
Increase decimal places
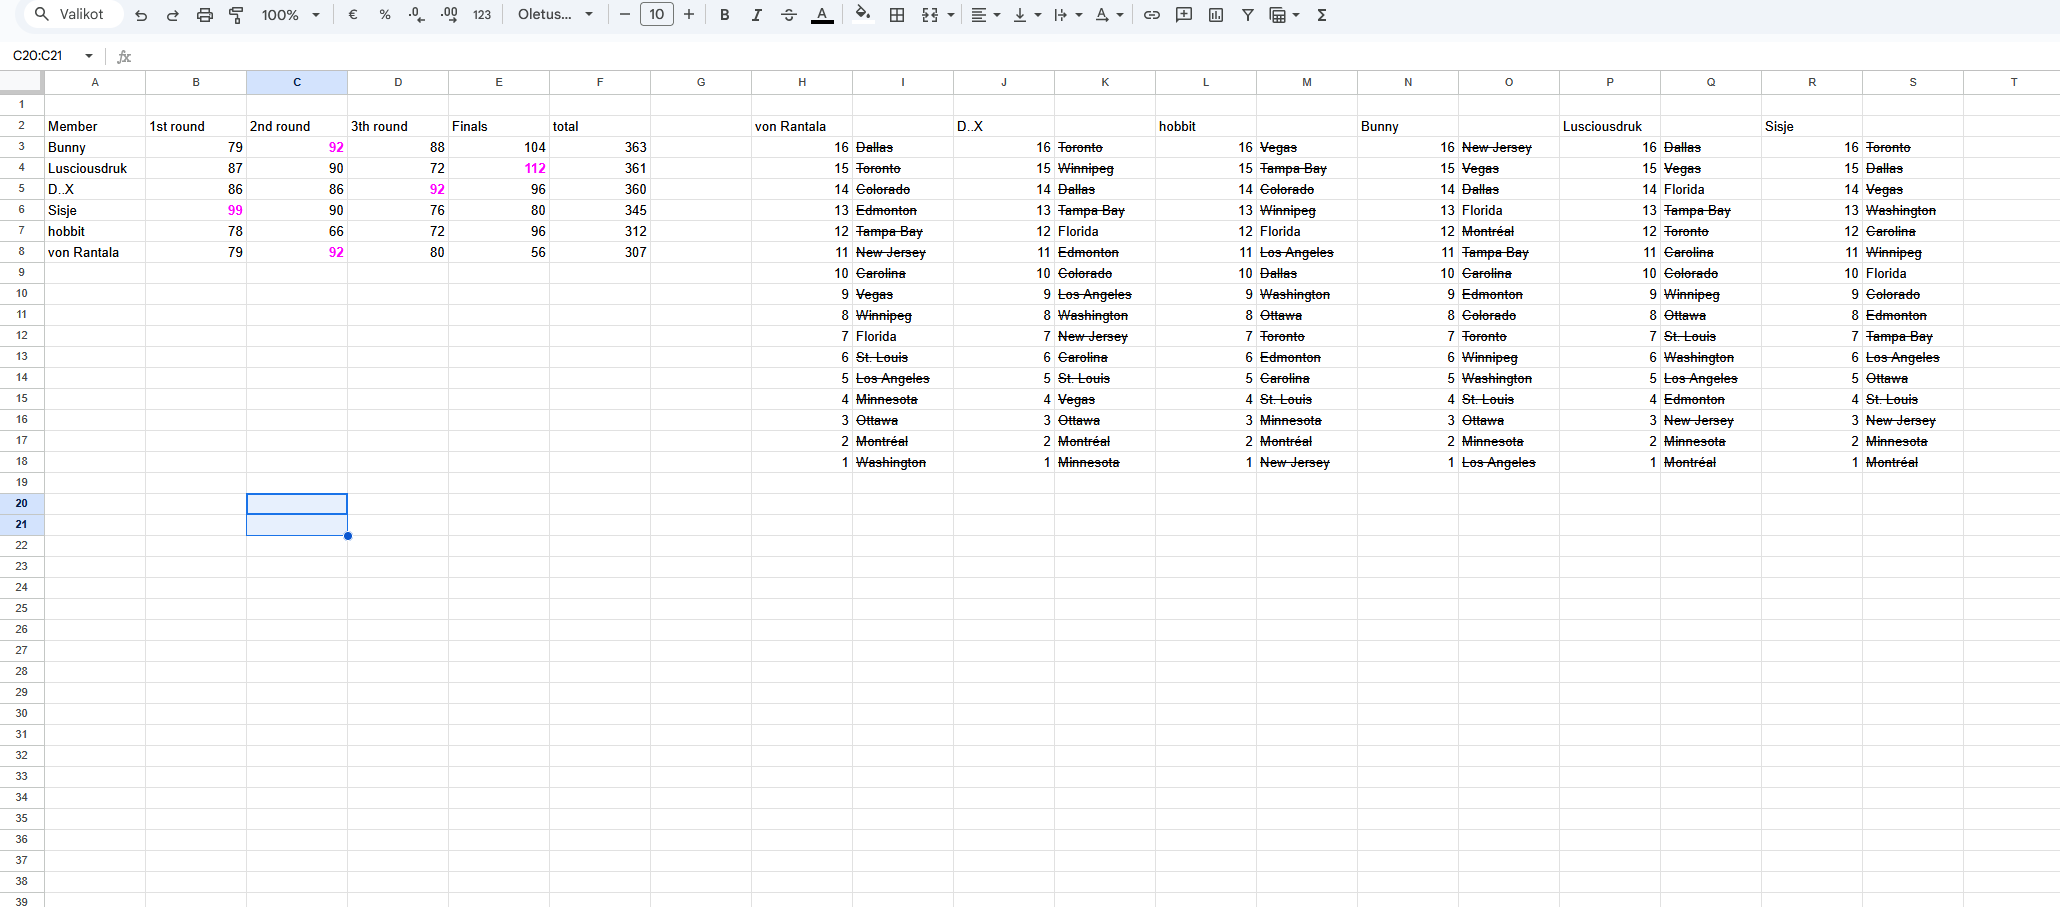(449, 15)
